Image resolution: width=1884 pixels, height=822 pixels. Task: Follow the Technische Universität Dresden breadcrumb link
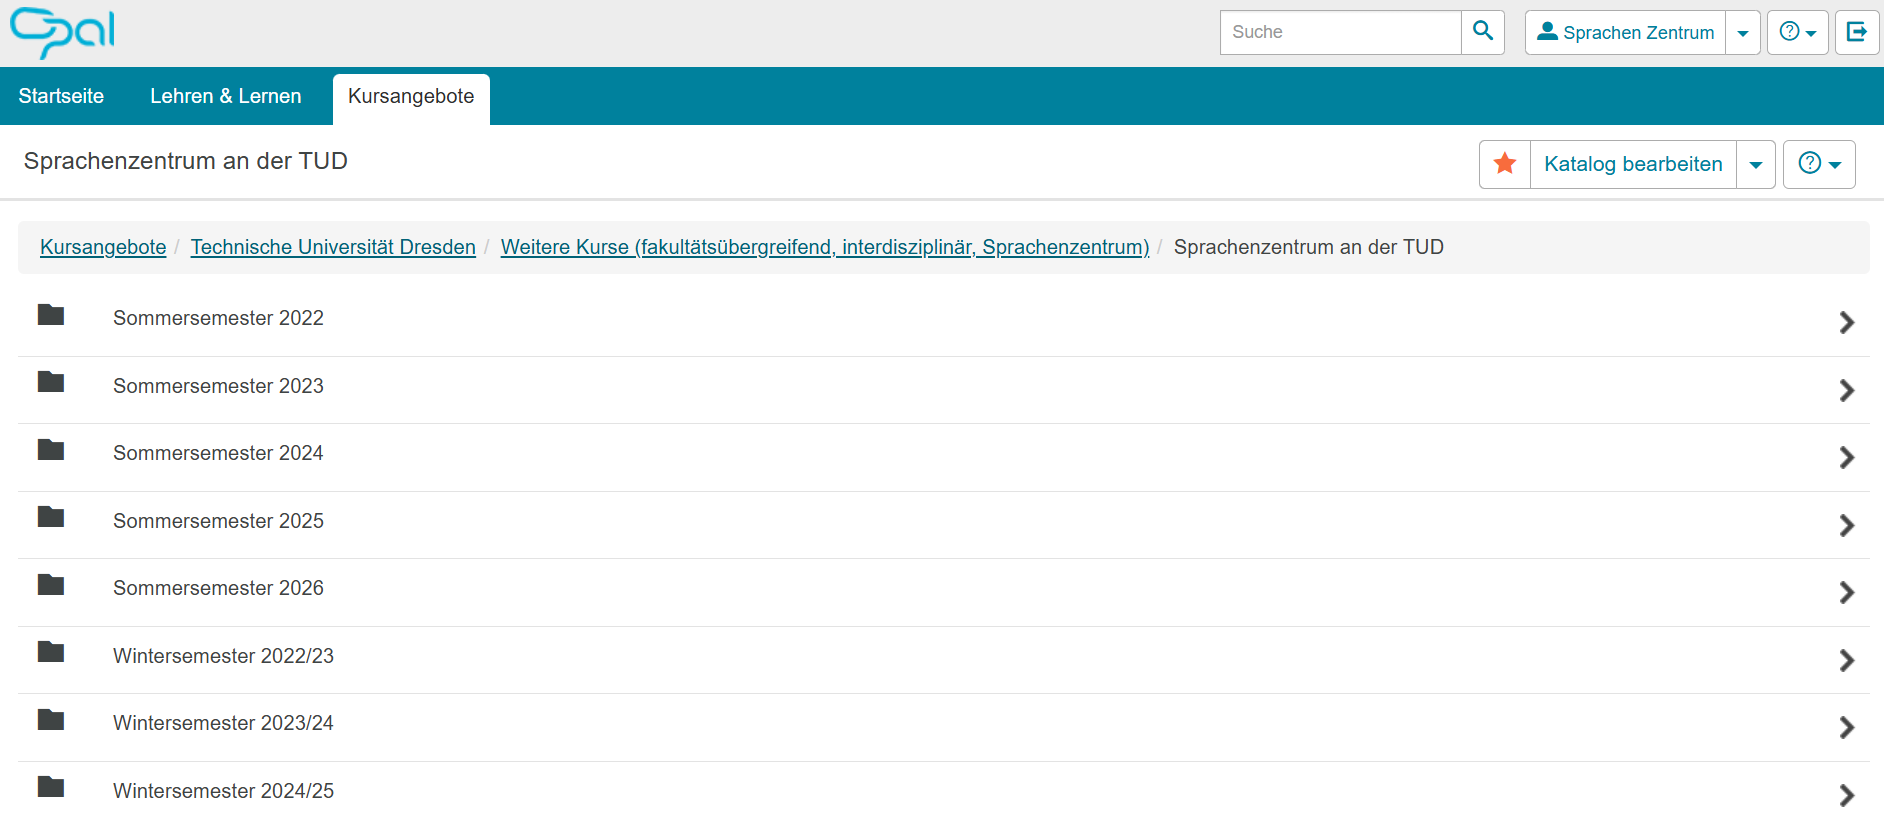tap(333, 247)
